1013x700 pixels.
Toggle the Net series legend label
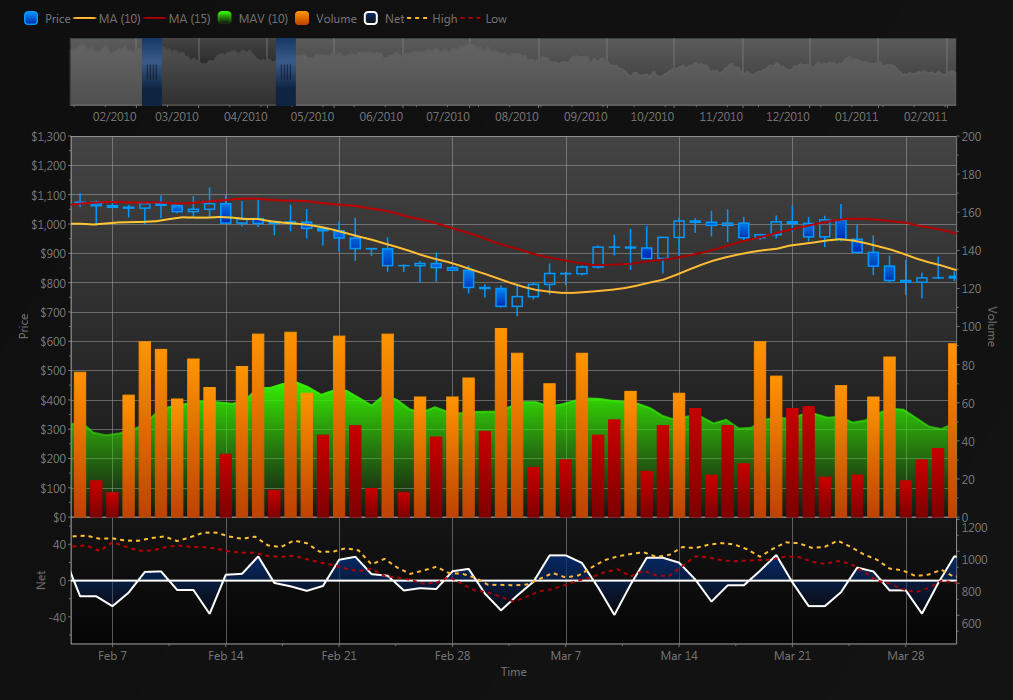pyautogui.click(x=393, y=19)
